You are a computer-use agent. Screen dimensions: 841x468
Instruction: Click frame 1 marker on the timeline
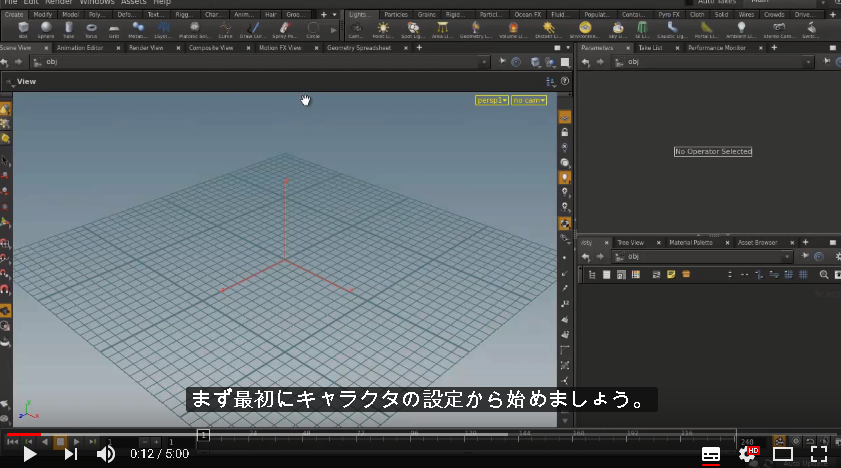203,435
